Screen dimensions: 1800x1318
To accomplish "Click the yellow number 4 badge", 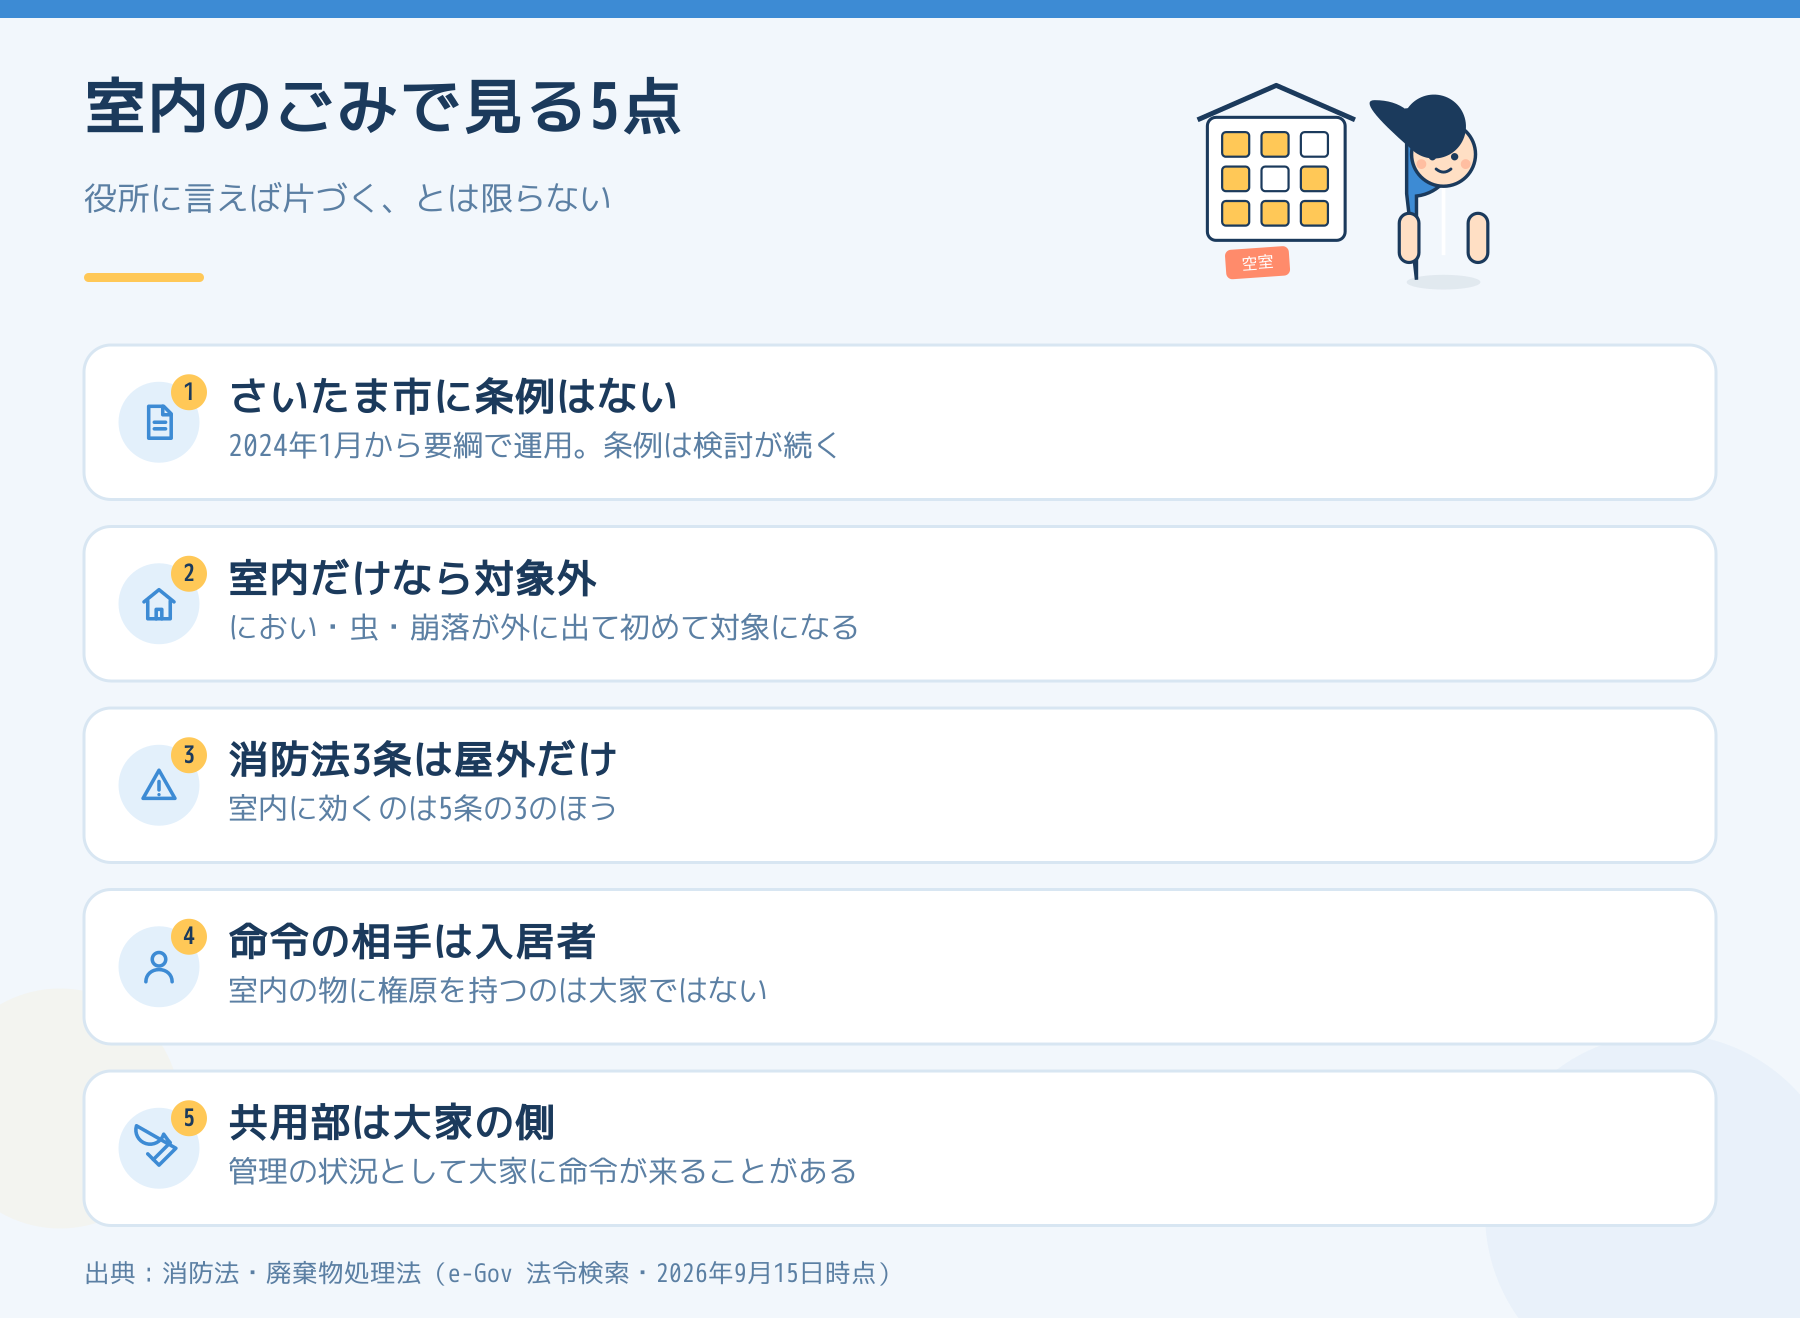I will point(189,937).
